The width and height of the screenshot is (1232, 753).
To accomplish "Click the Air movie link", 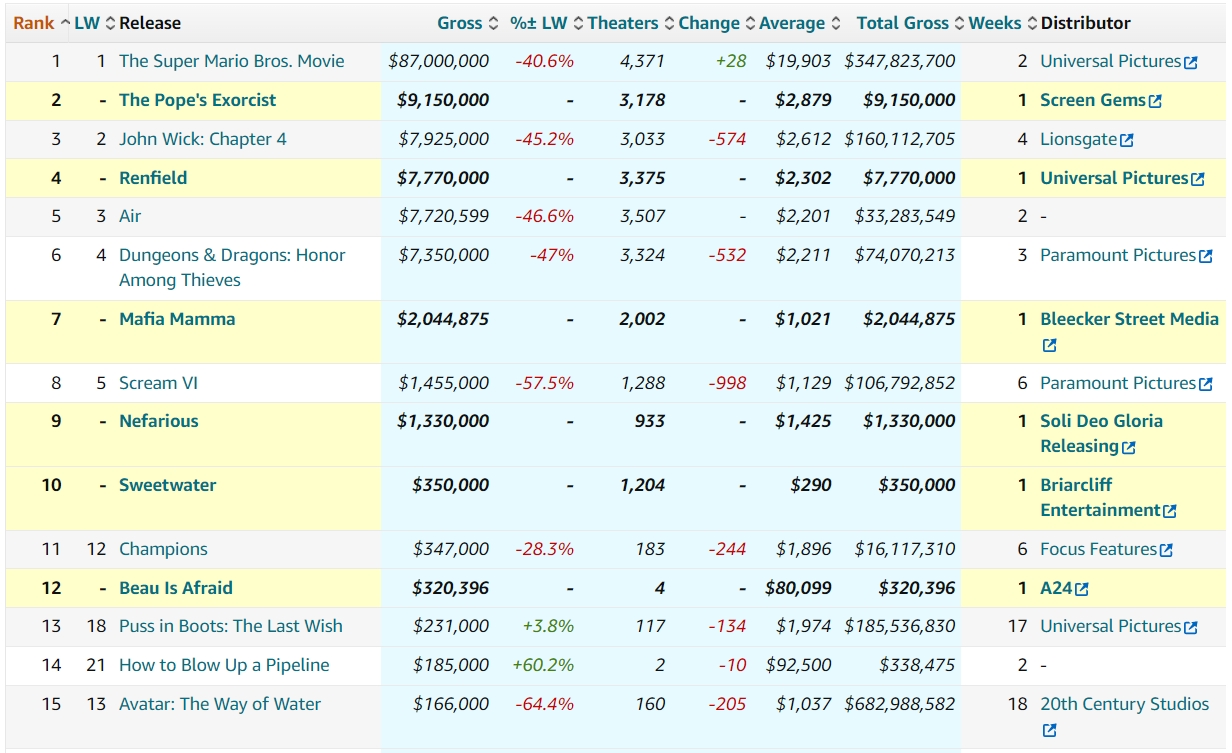I will coord(130,216).
